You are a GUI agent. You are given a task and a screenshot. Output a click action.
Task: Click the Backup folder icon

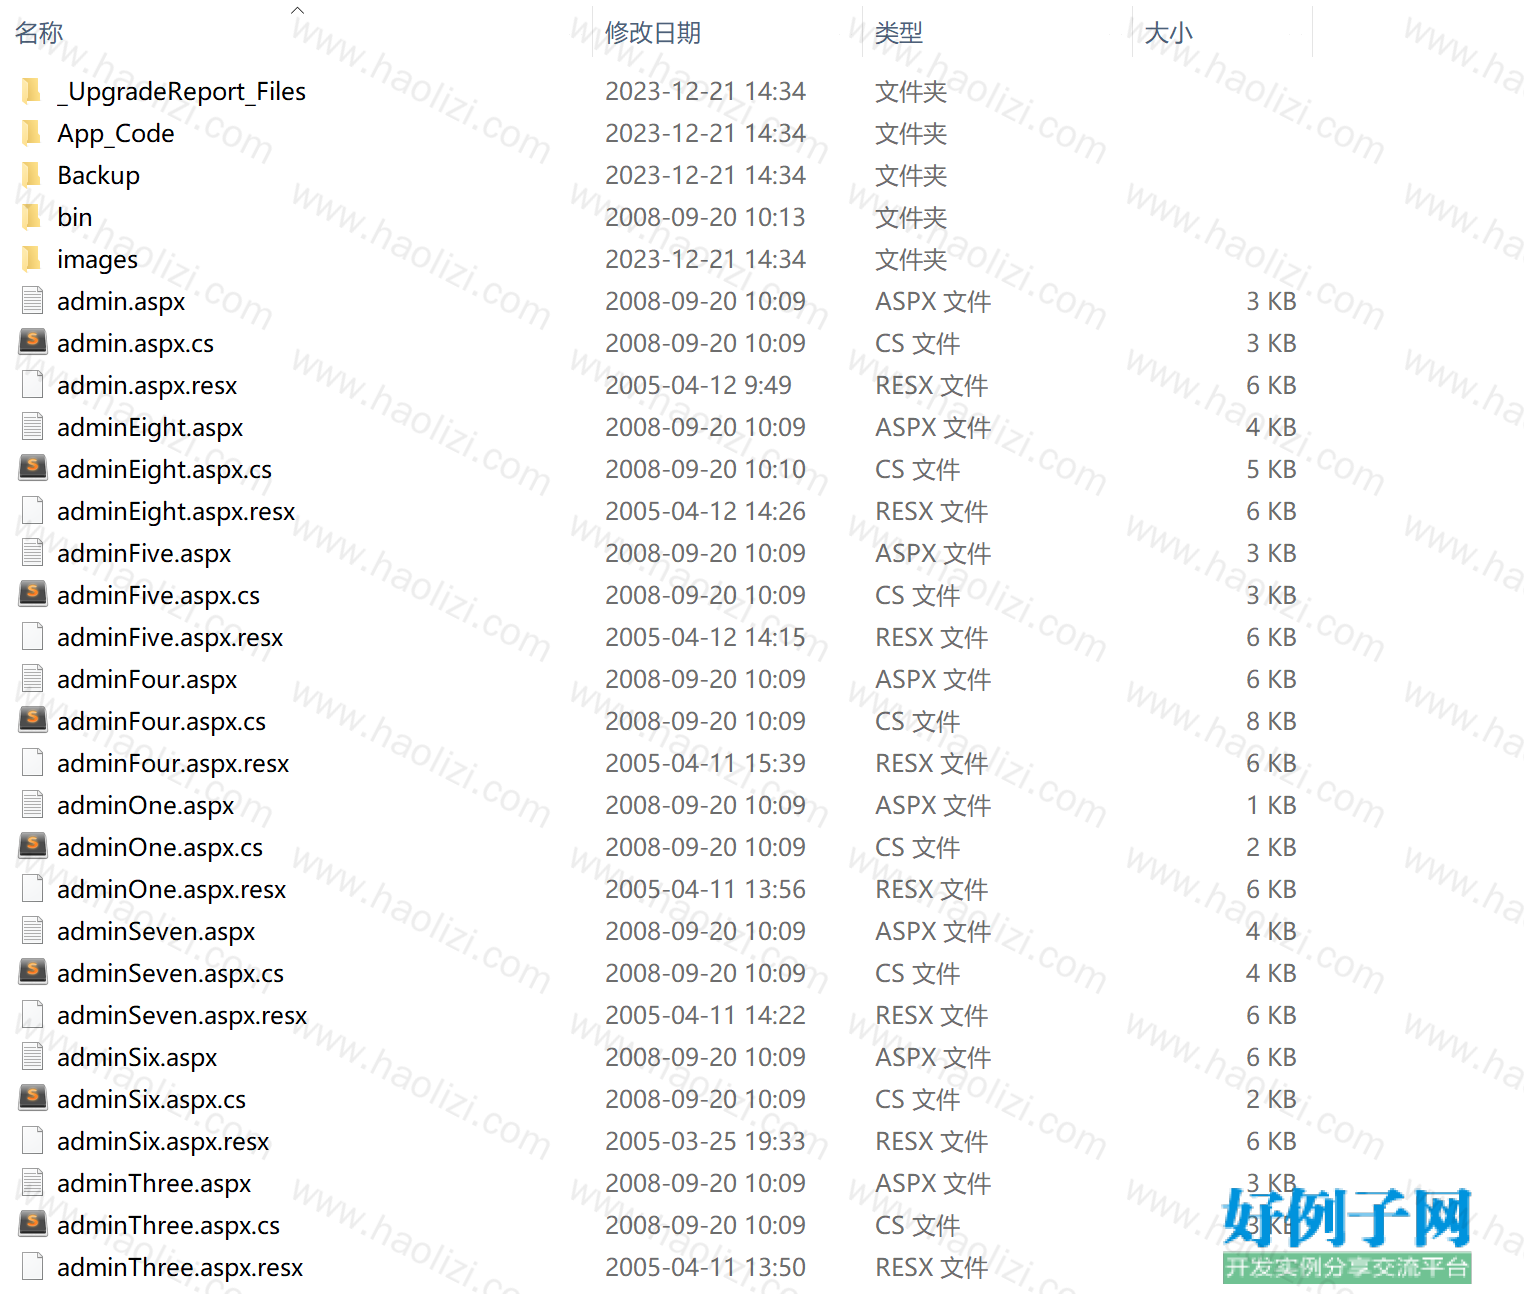[x=32, y=175]
